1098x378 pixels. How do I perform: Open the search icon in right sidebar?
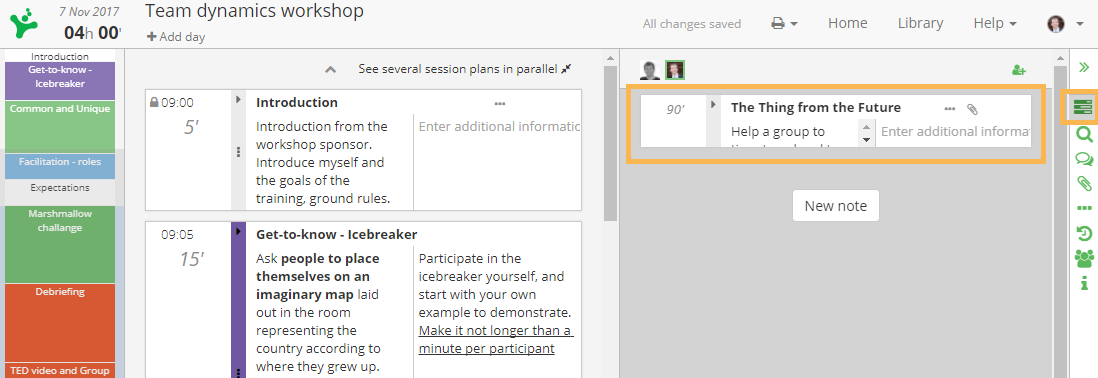[x=1083, y=134]
